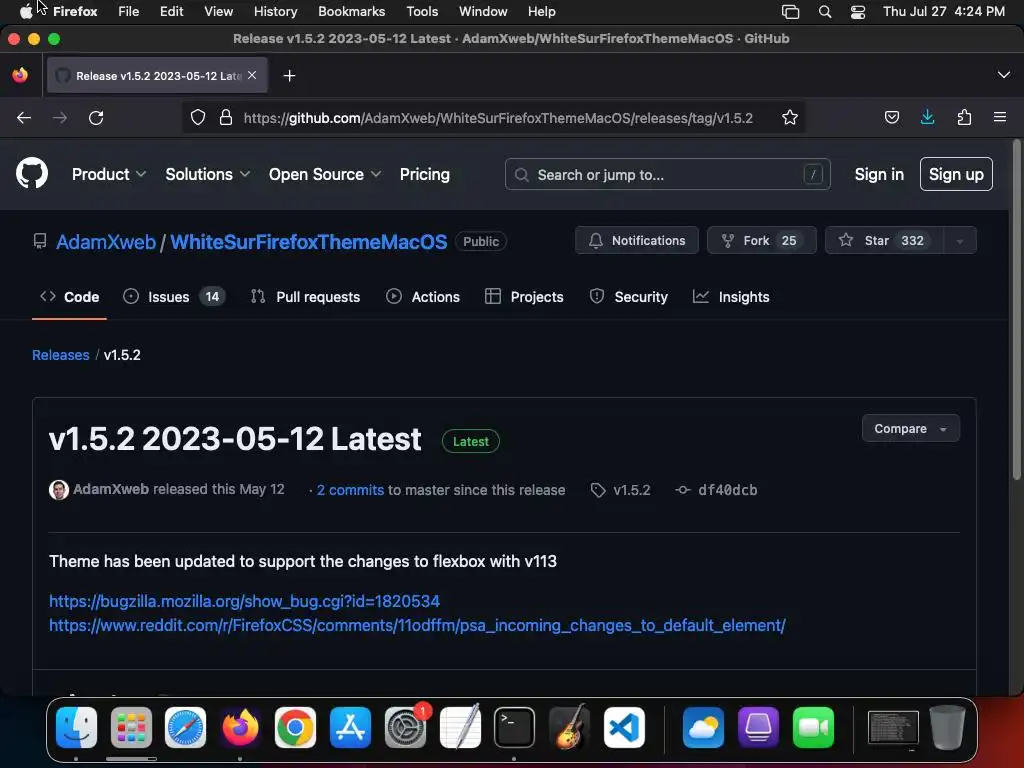The width and height of the screenshot is (1024, 768).
Task: Open the AdamXweb owner link
Action: coord(106,242)
